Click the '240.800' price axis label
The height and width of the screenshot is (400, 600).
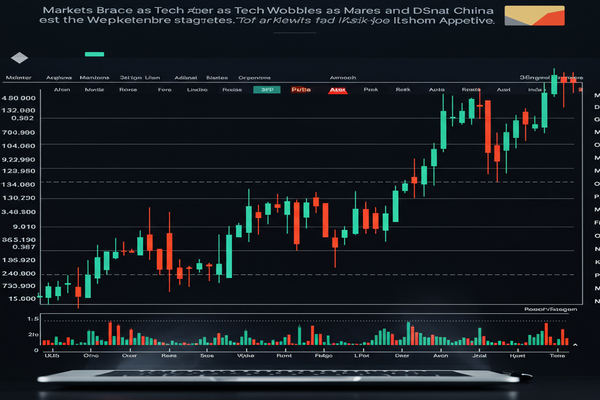point(18,274)
